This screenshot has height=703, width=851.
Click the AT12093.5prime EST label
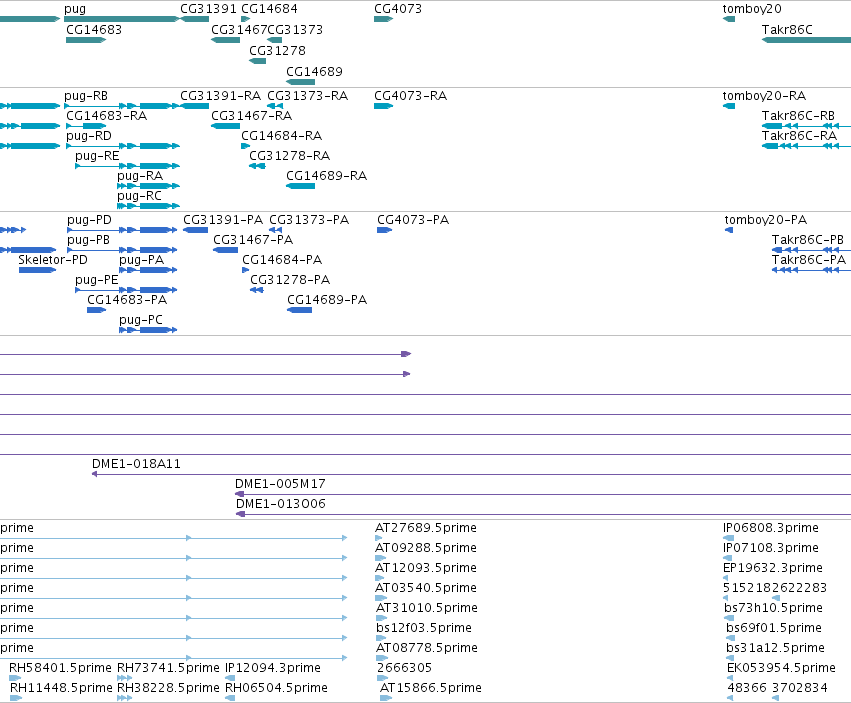coord(426,568)
